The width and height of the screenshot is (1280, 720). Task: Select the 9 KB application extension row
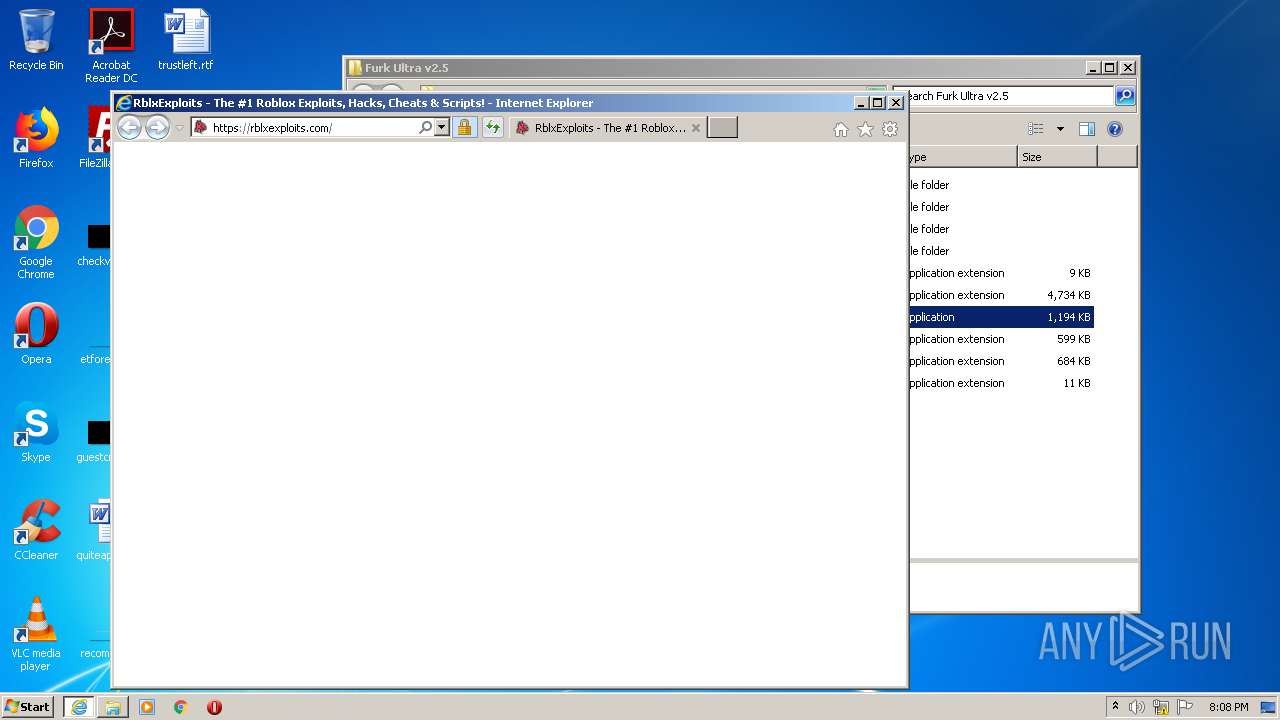[x=1001, y=273]
